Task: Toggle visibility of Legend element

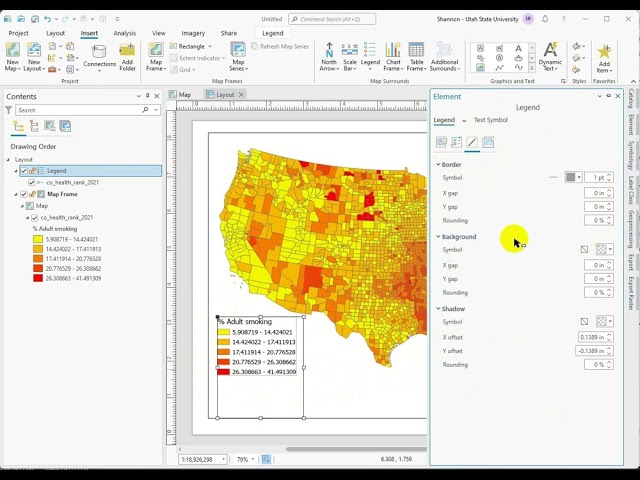Action: 24,171
